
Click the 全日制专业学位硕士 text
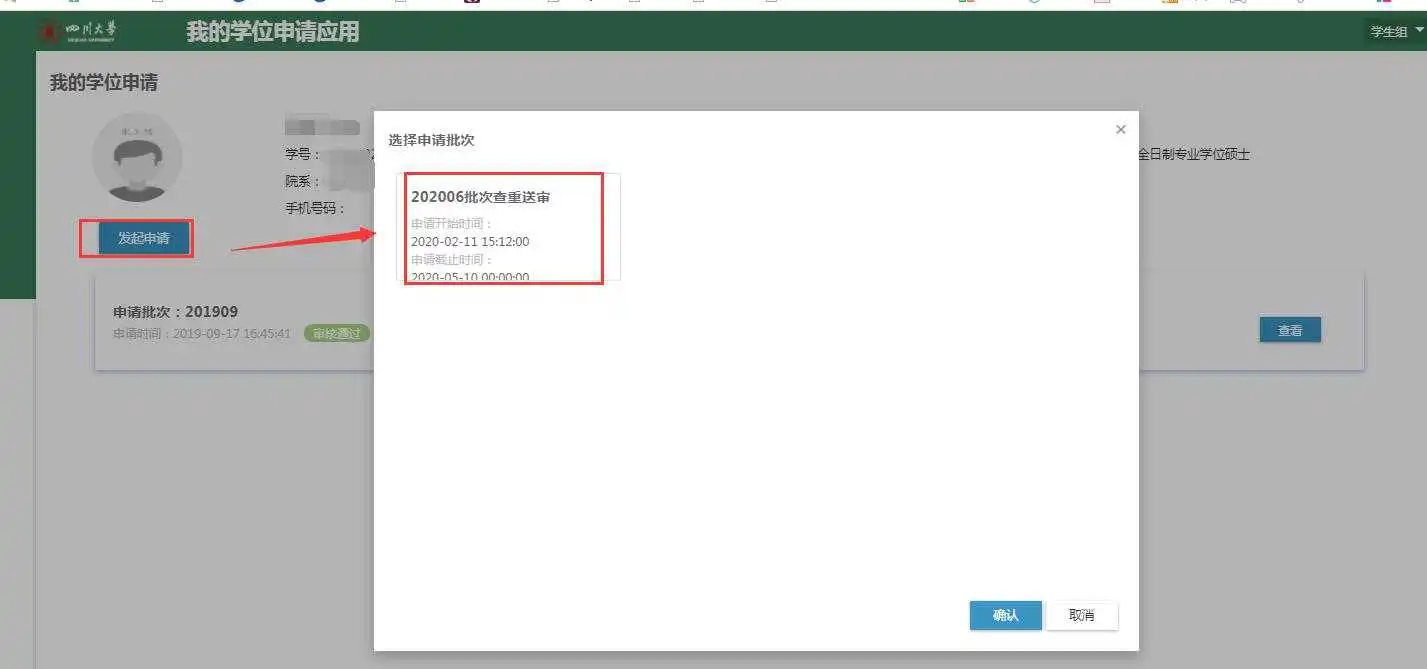1194,155
